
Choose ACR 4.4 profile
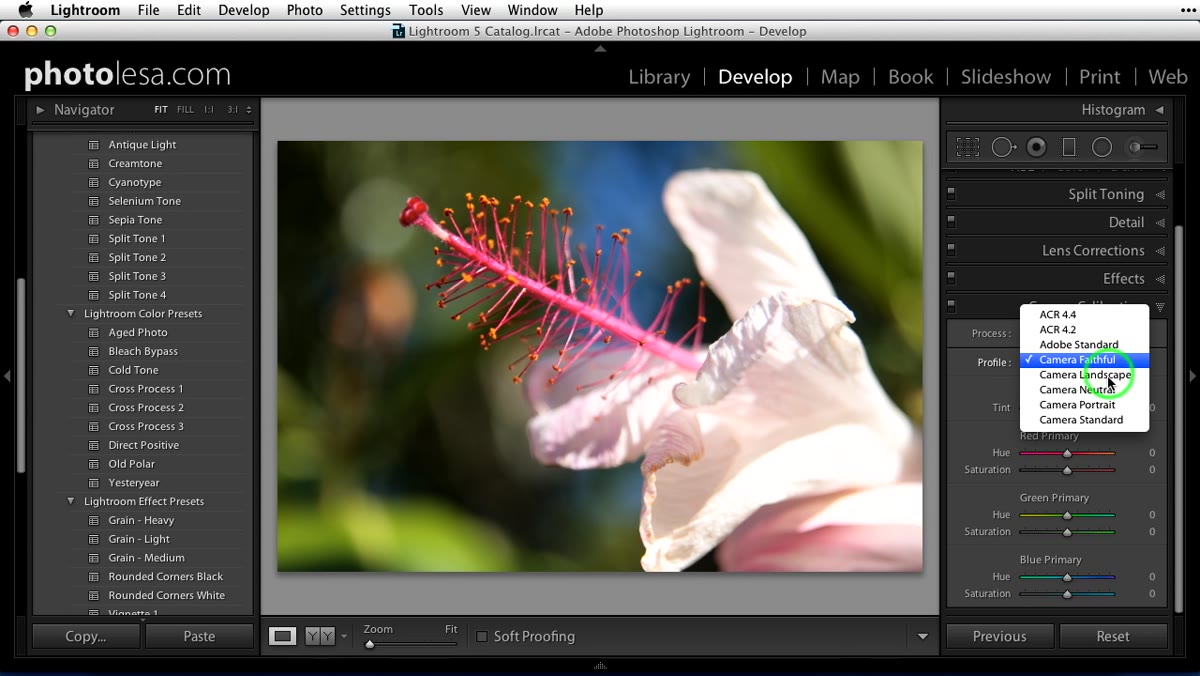pos(1084,315)
